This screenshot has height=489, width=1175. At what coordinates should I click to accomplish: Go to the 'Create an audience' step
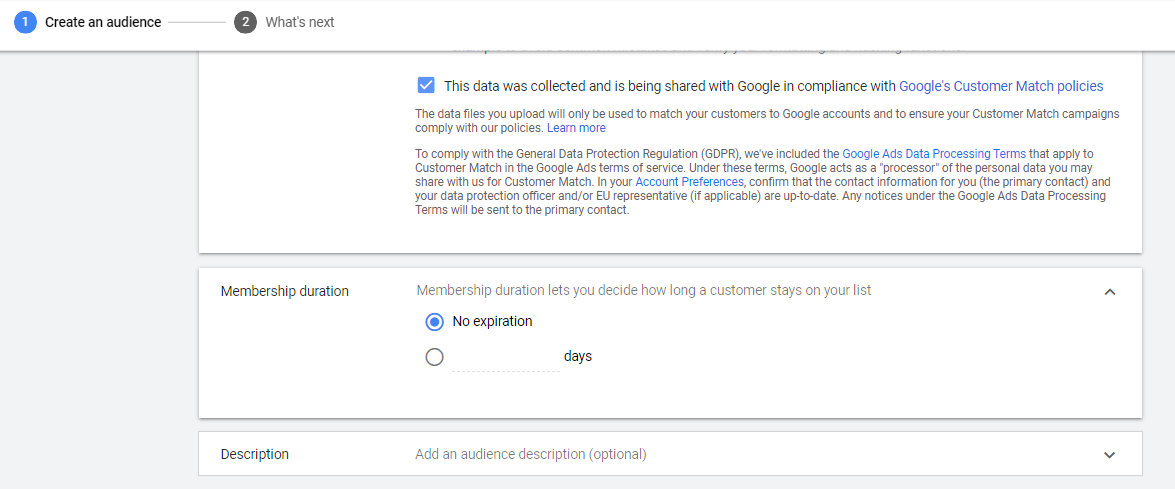[103, 22]
